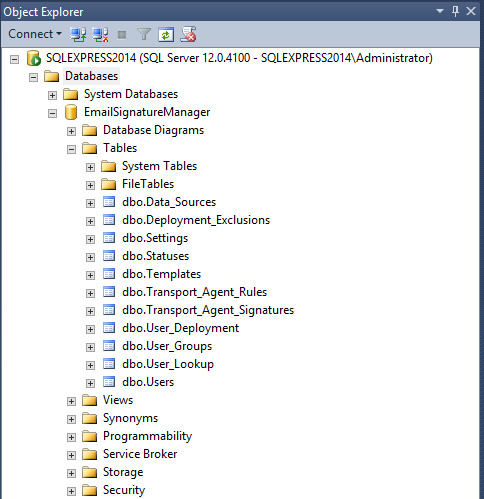The height and width of the screenshot is (499, 484).
Task: Click dbo.Transport_Agent_Signatures table icon
Action: click(x=109, y=310)
